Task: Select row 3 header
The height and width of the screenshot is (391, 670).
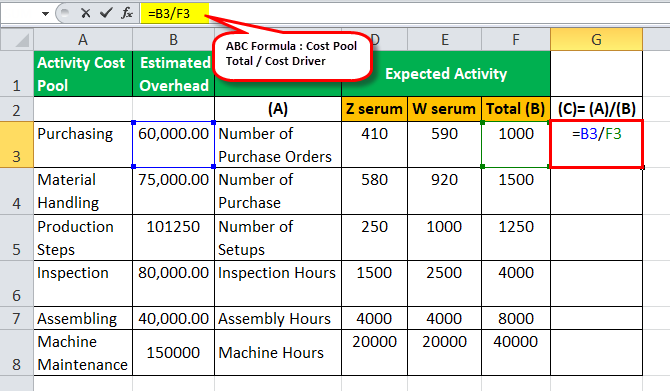Action: 17,144
